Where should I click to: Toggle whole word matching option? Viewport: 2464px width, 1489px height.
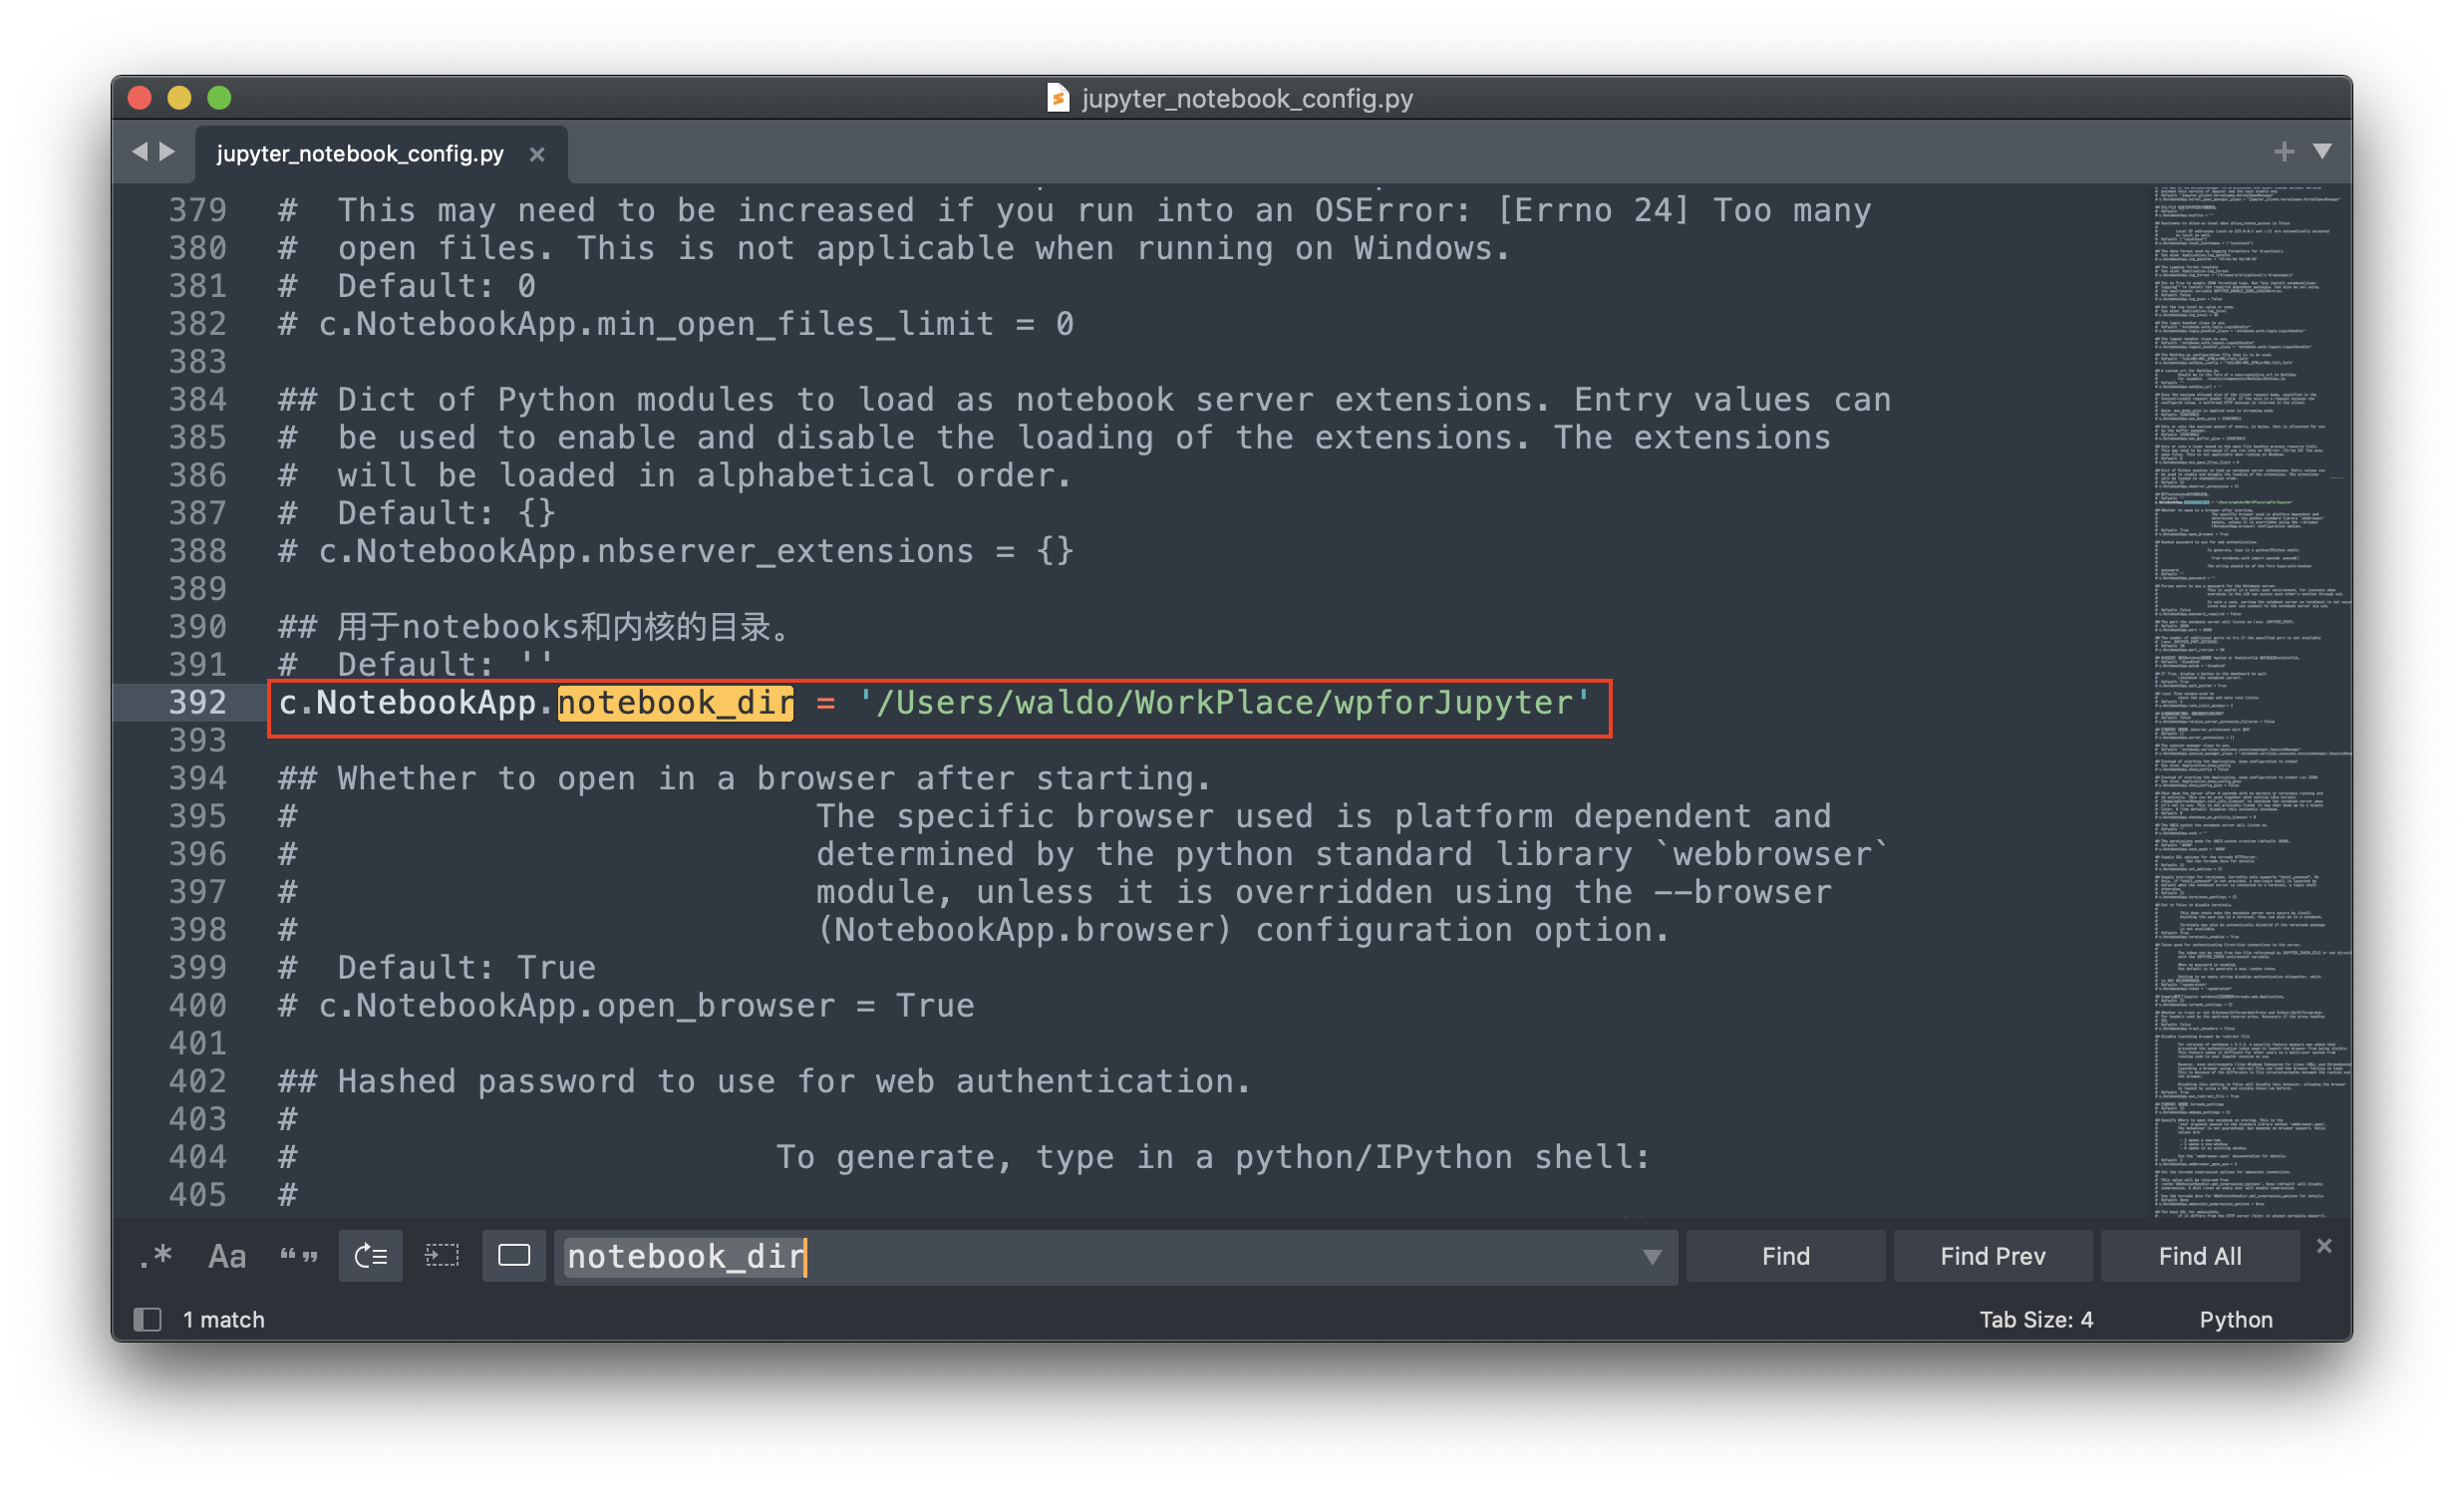click(298, 1256)
